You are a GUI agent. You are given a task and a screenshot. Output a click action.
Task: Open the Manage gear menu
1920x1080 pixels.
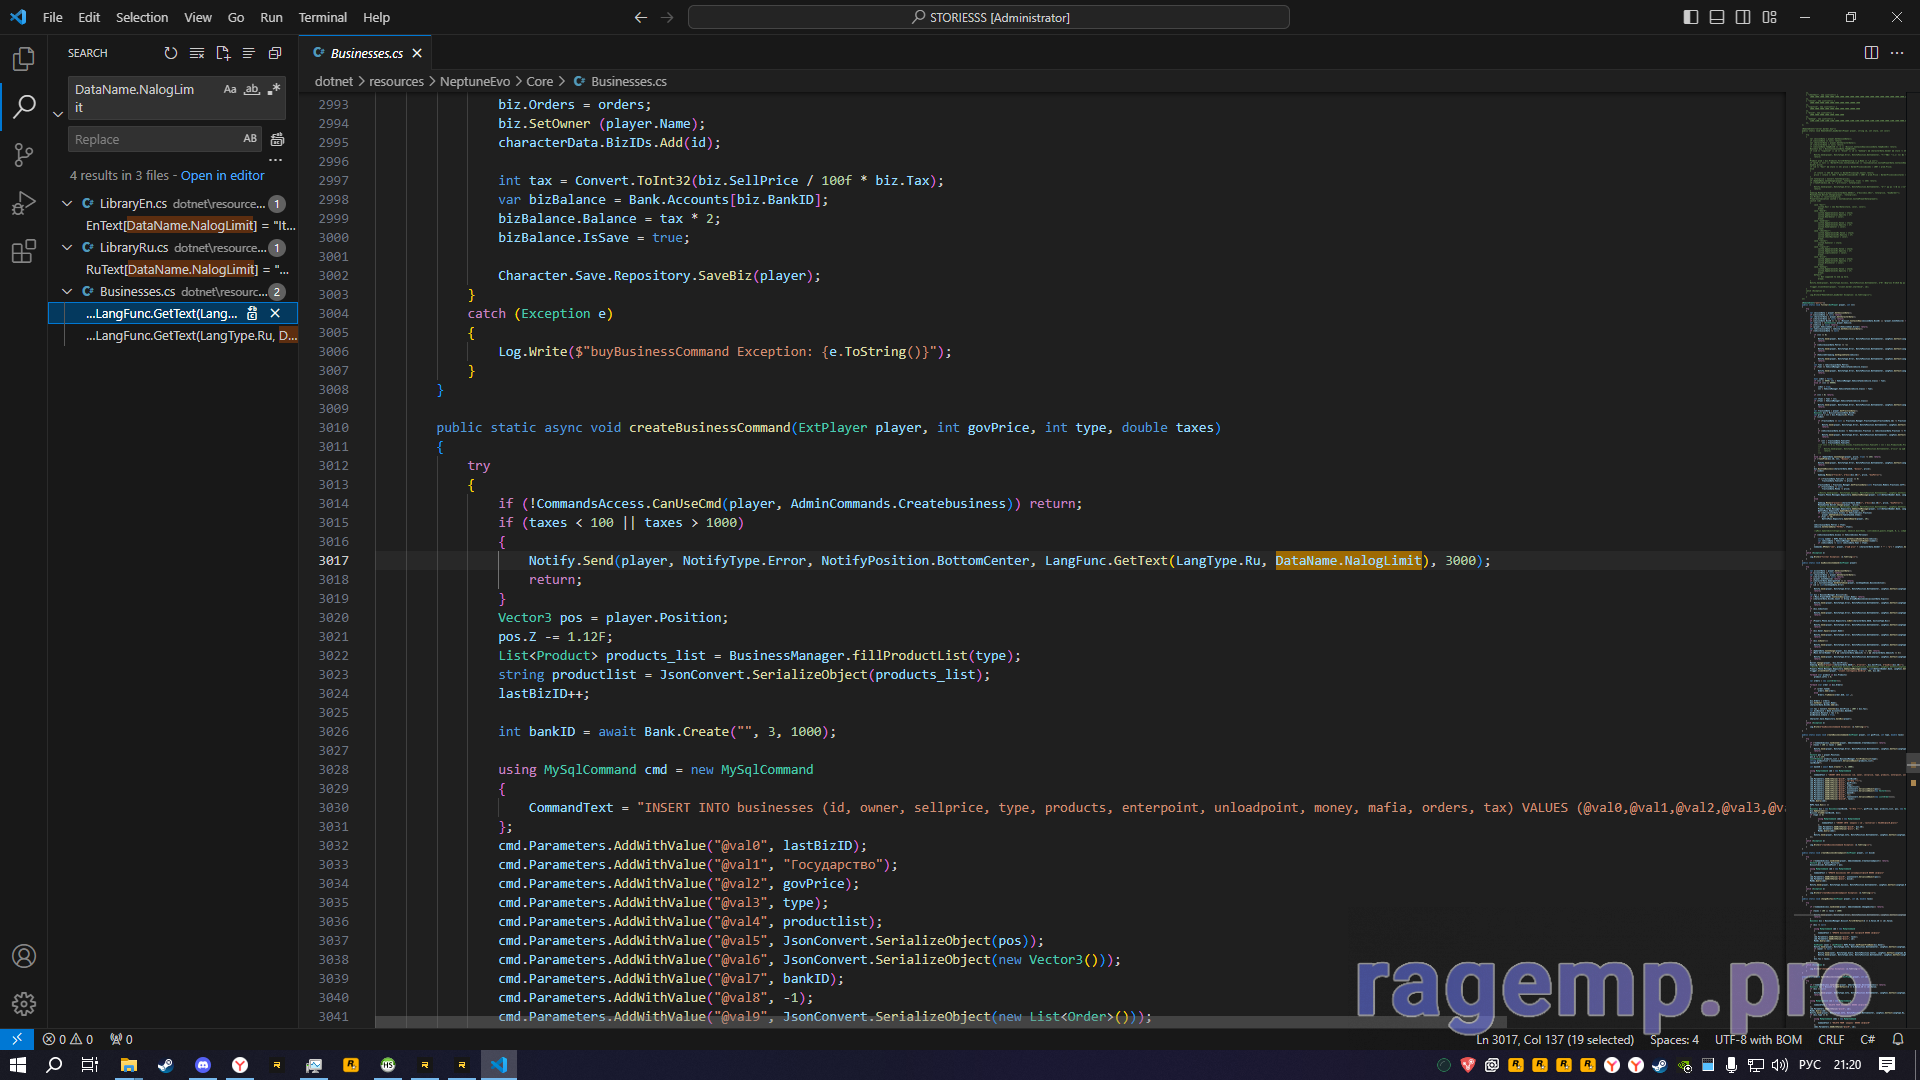(24, 1003)
